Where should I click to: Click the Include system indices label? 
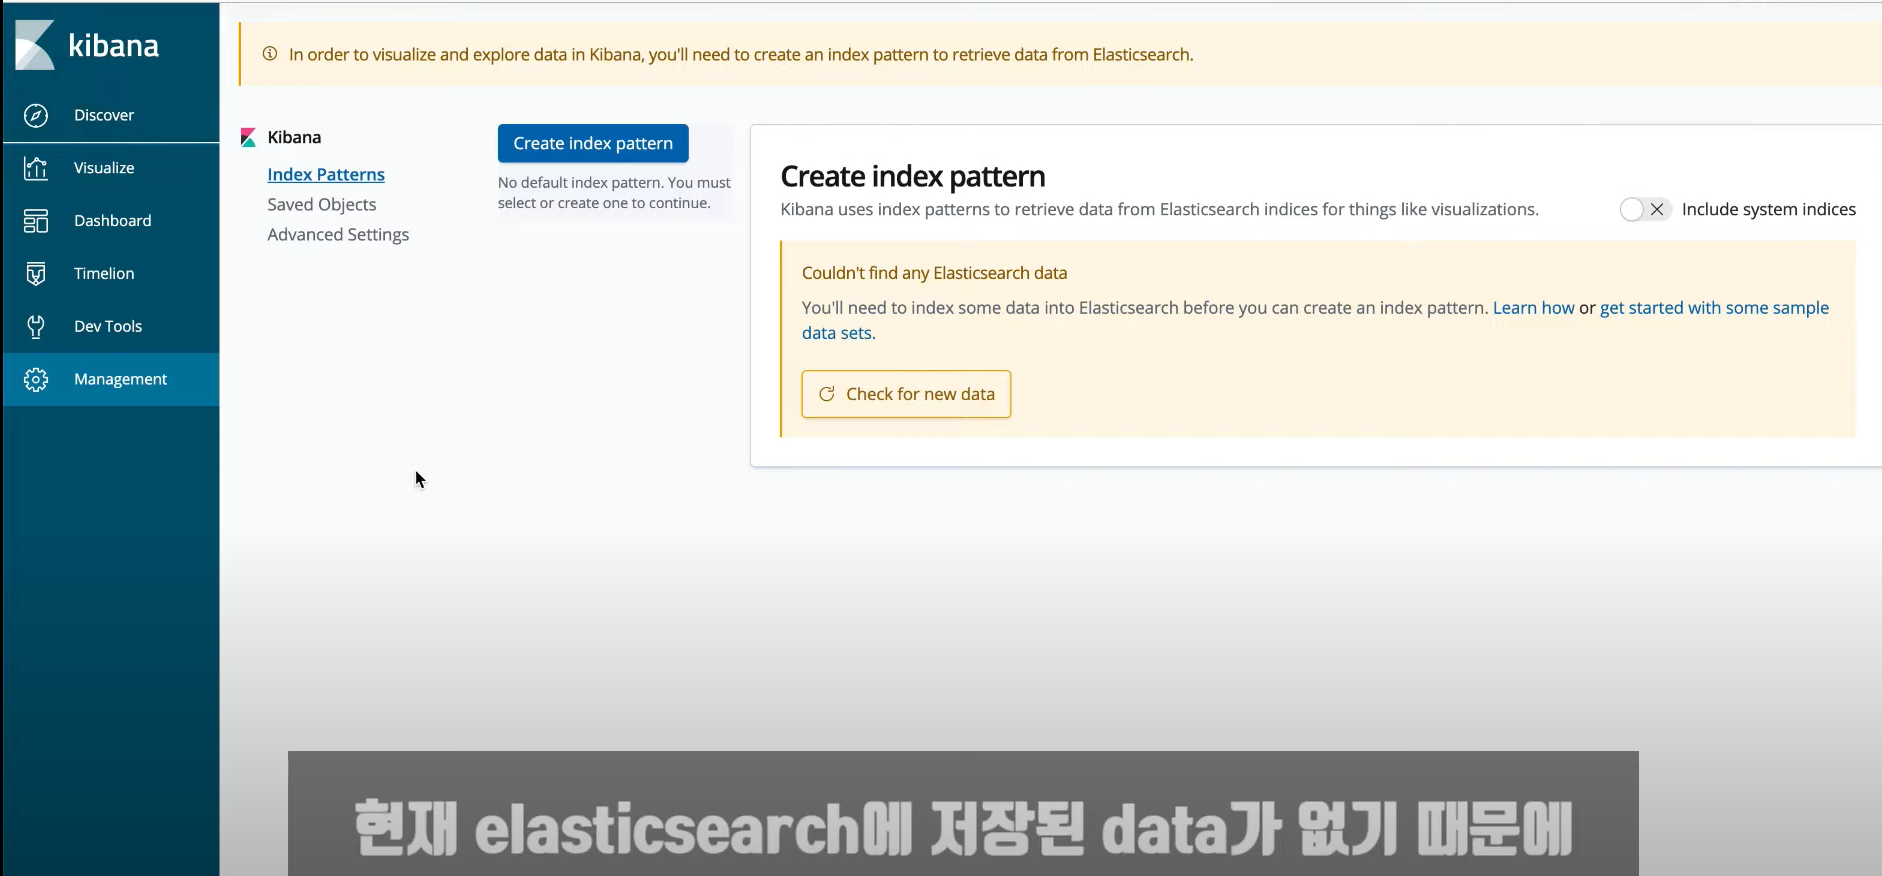[1768, 209]
